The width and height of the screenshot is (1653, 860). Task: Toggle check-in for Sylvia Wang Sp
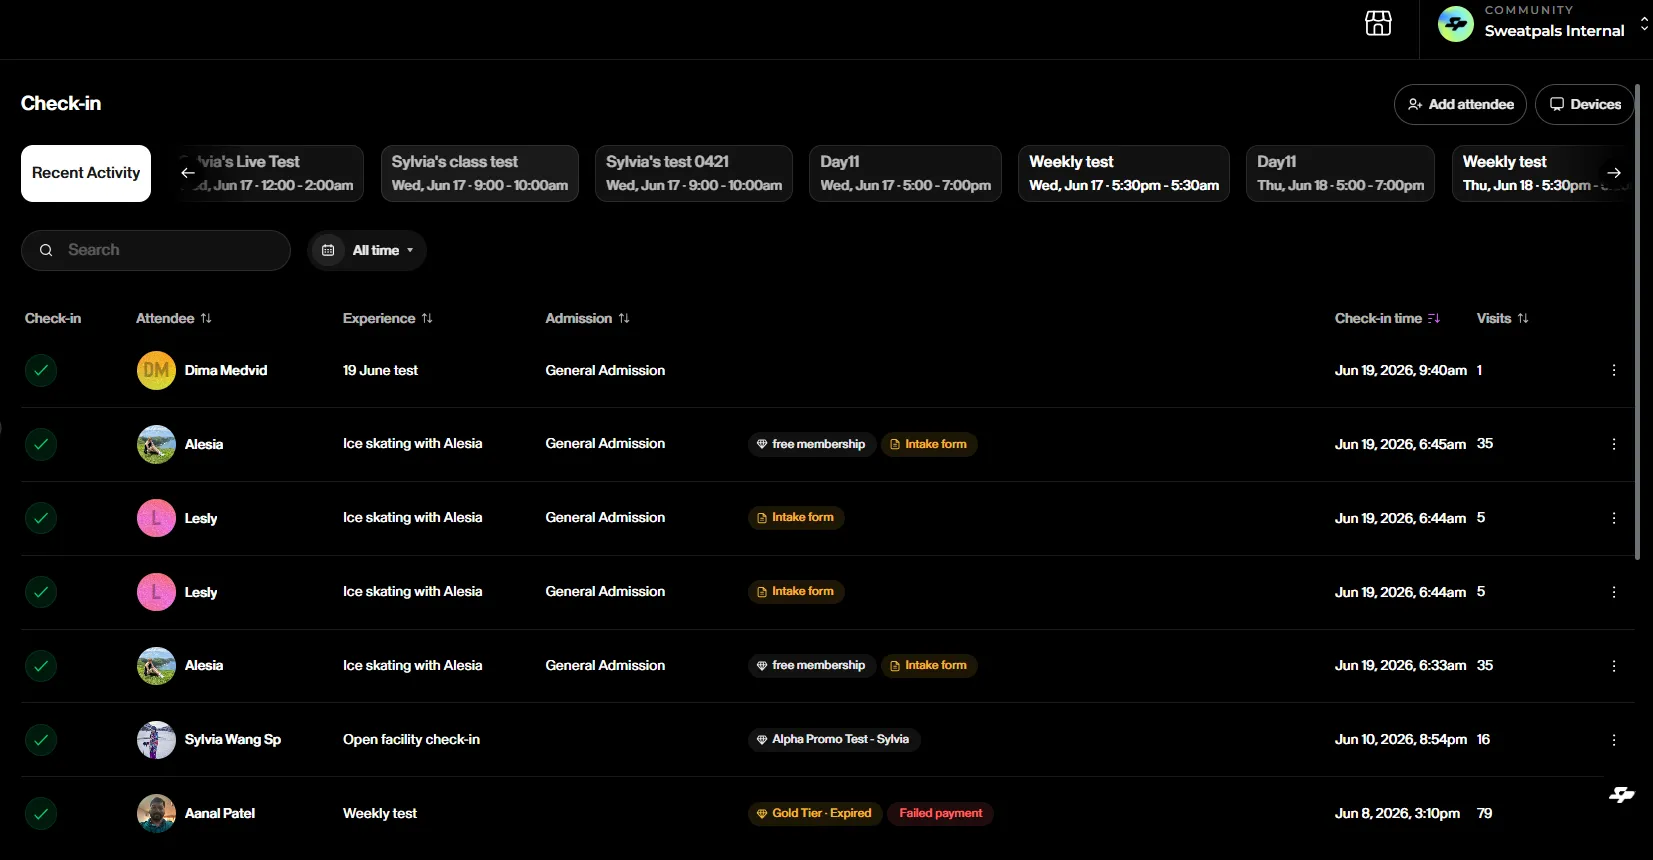point(41,740)
